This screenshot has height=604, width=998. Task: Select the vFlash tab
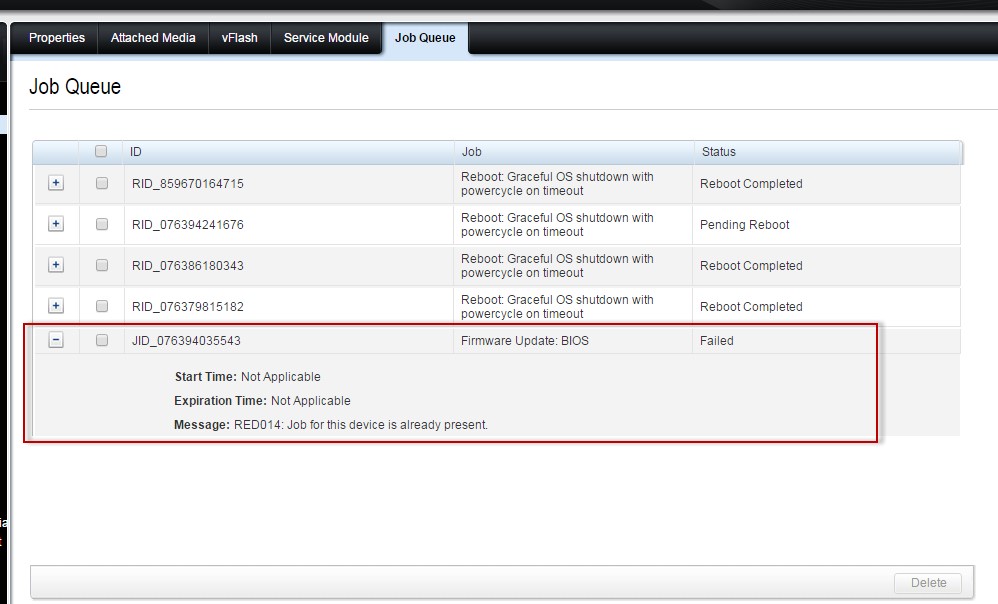point(239,38)
